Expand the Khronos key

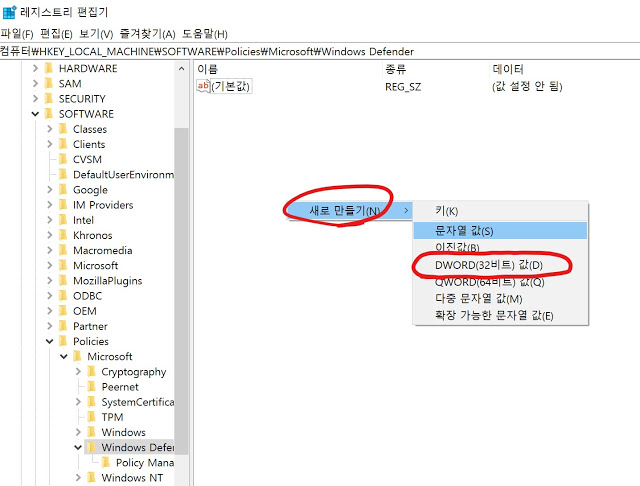[x=50, y=235]
